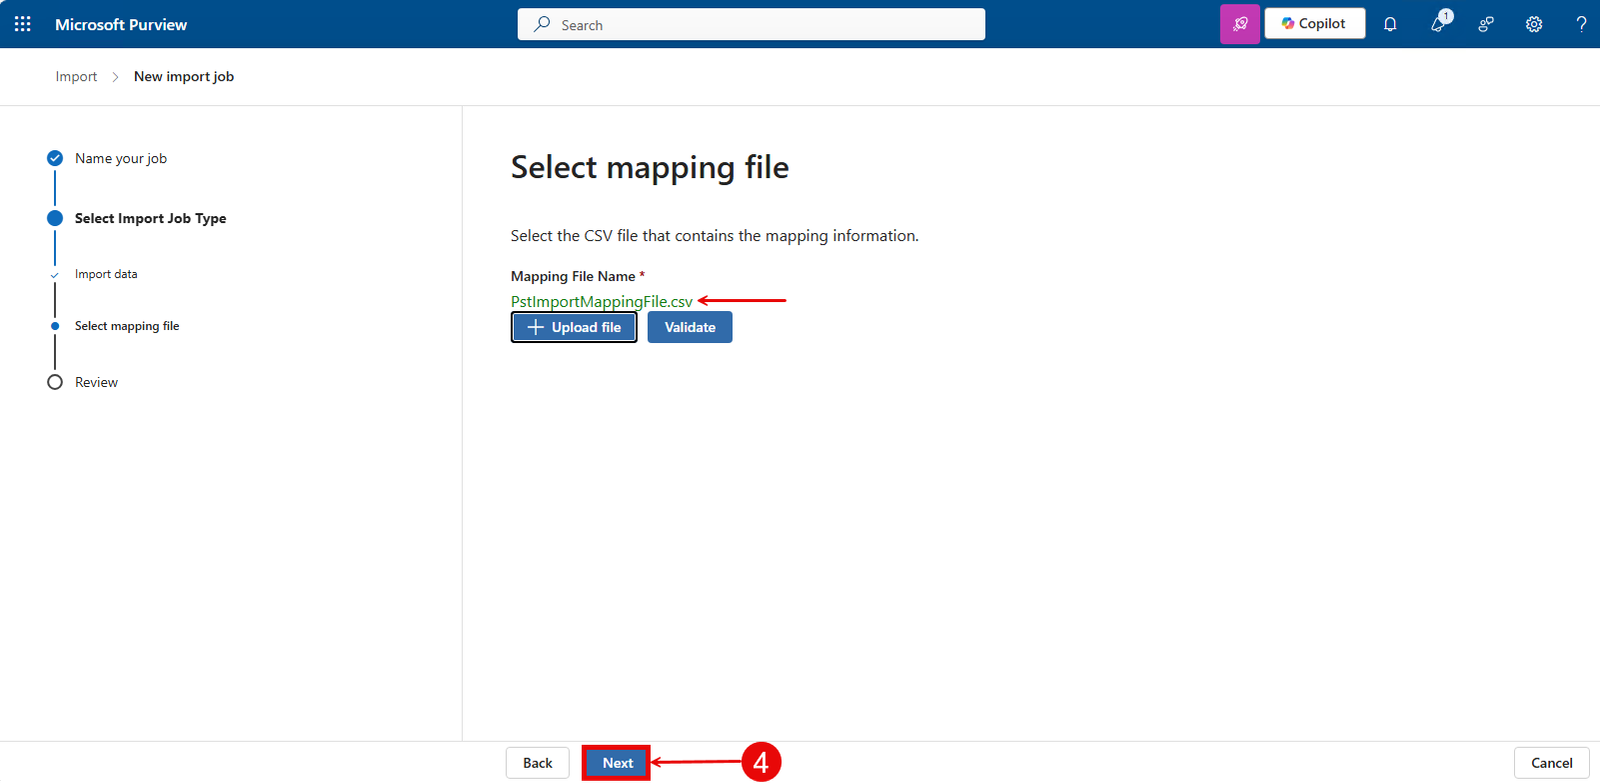Open the app launcher waffle icon
1600x783 pixels.
23,24
